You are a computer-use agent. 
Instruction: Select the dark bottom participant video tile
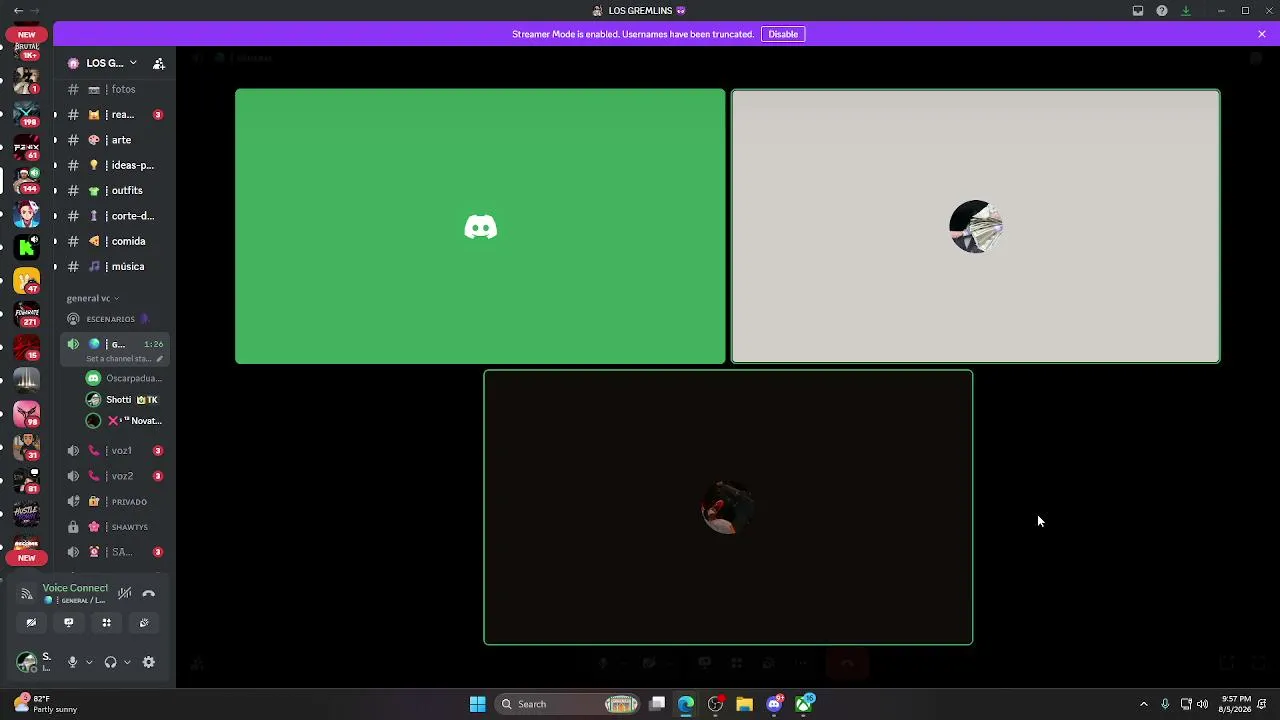728,507
